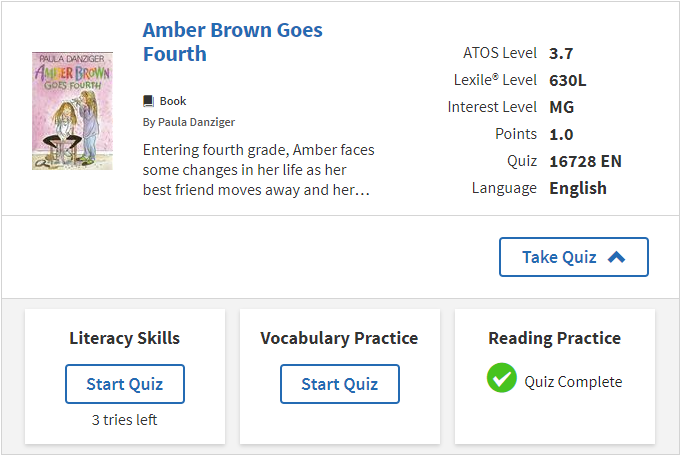
Task: Click the Interest Level value MG
Action: pyautogui.click(x=562, y=107)
